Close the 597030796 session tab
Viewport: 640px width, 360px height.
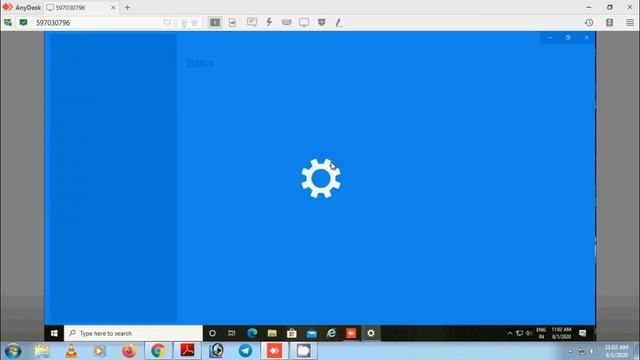pyautogui.click(x=113, y=7)
